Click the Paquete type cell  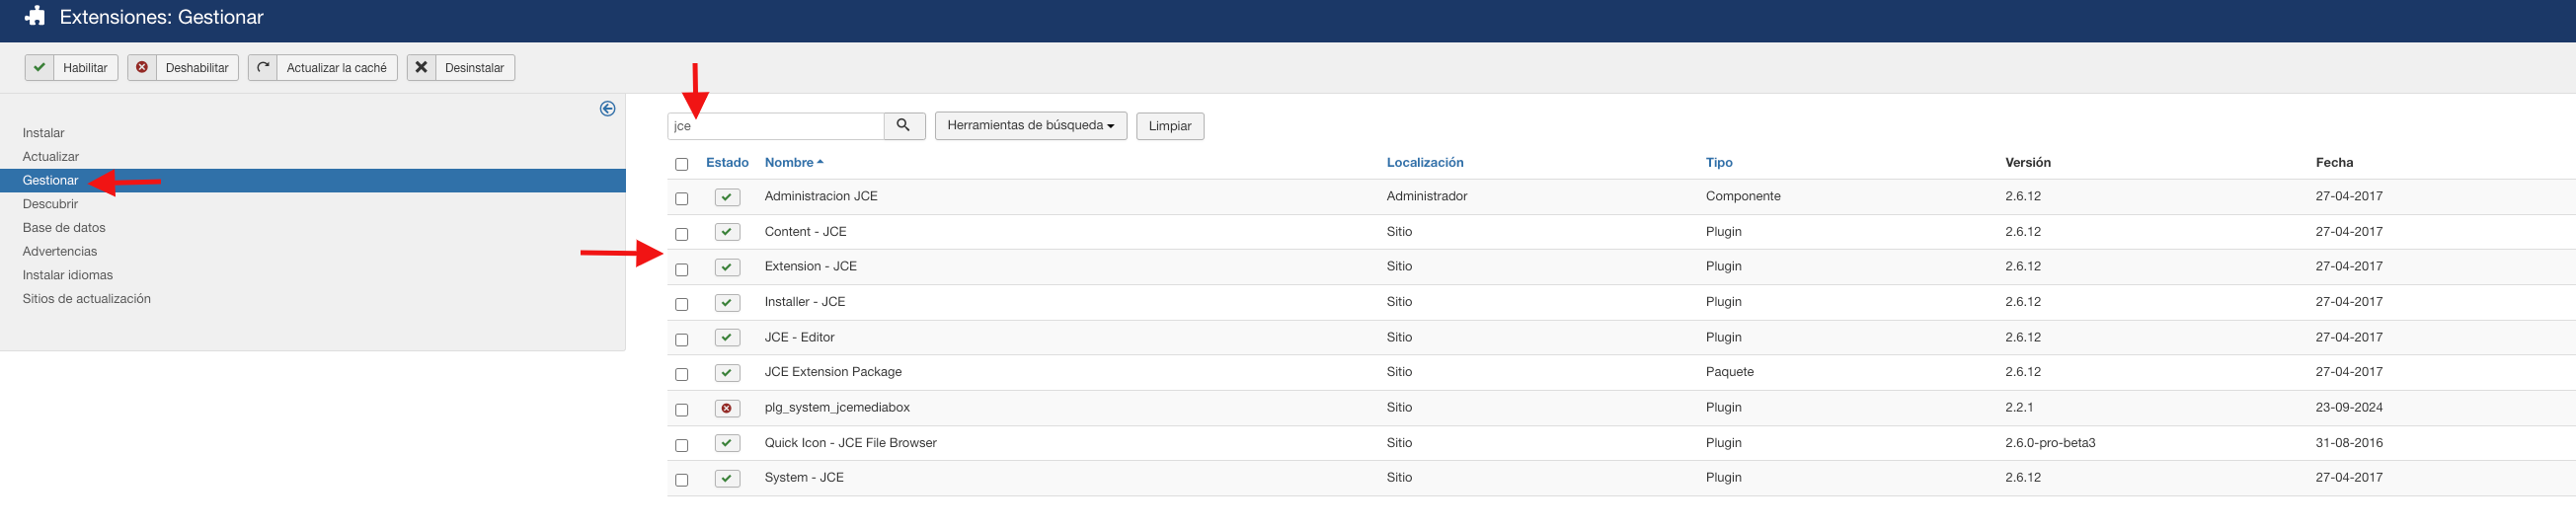pos(1730,371)
